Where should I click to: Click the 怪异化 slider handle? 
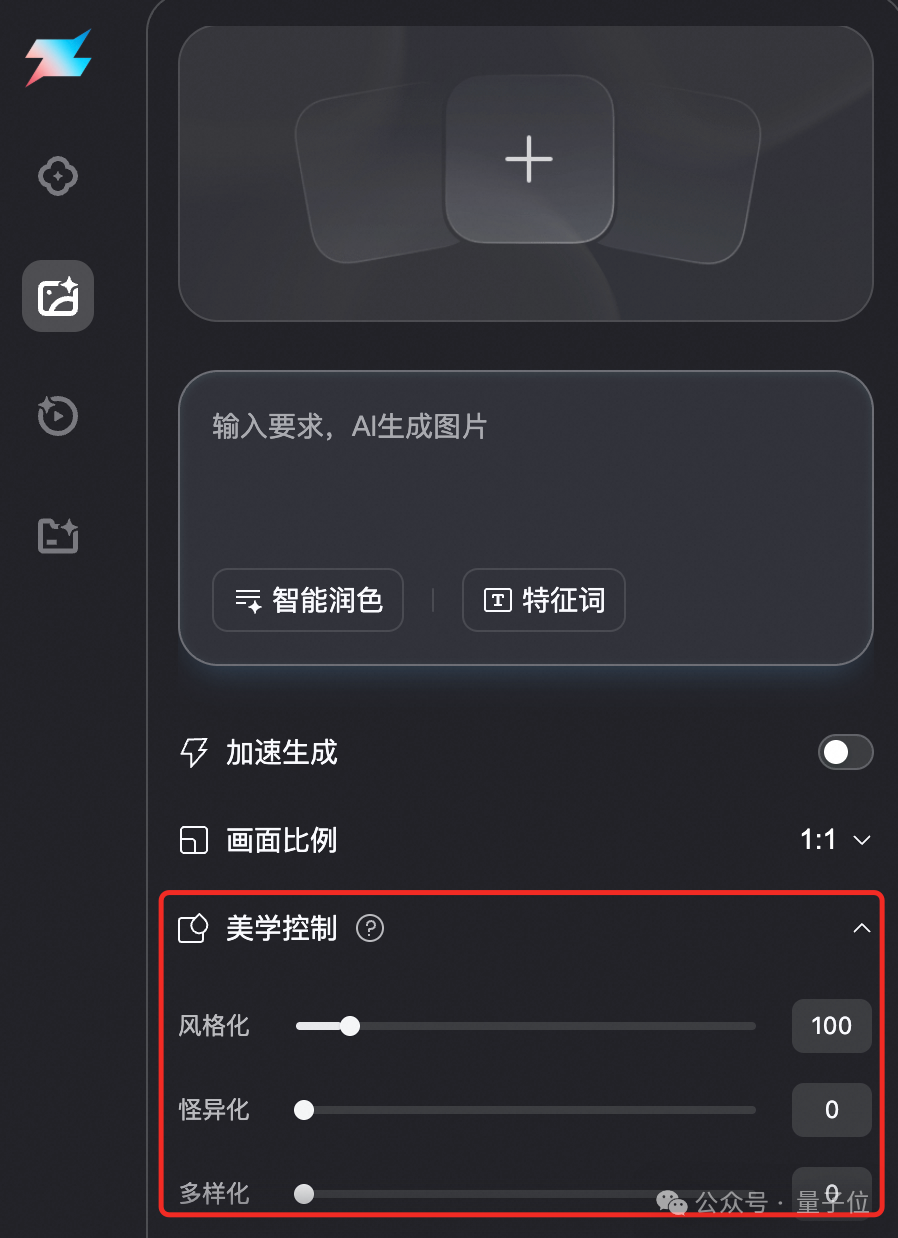(304, 1110)
